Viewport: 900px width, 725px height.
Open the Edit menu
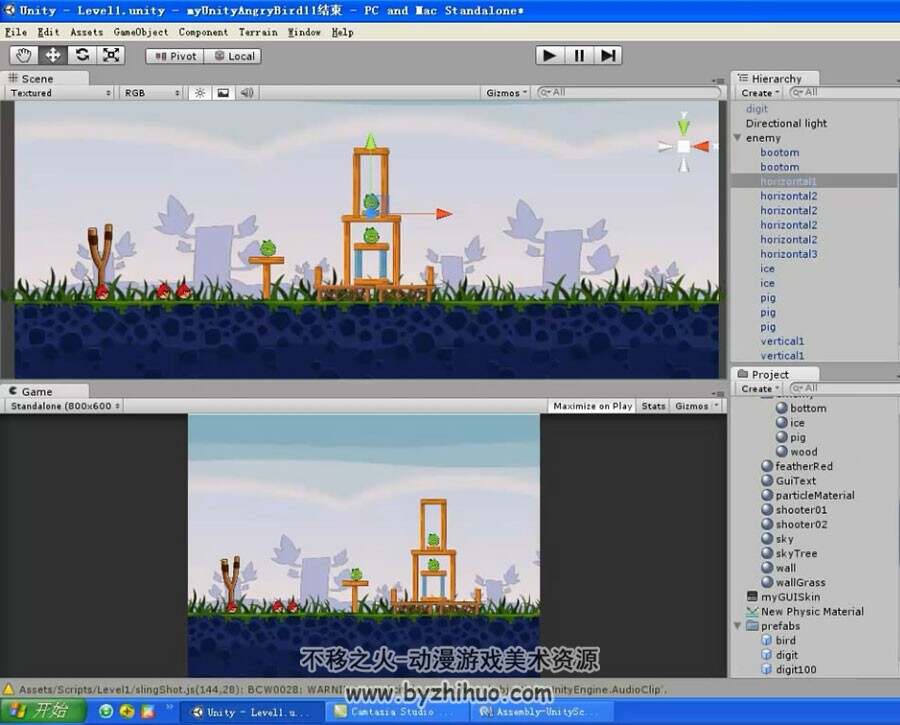[48, 32]
